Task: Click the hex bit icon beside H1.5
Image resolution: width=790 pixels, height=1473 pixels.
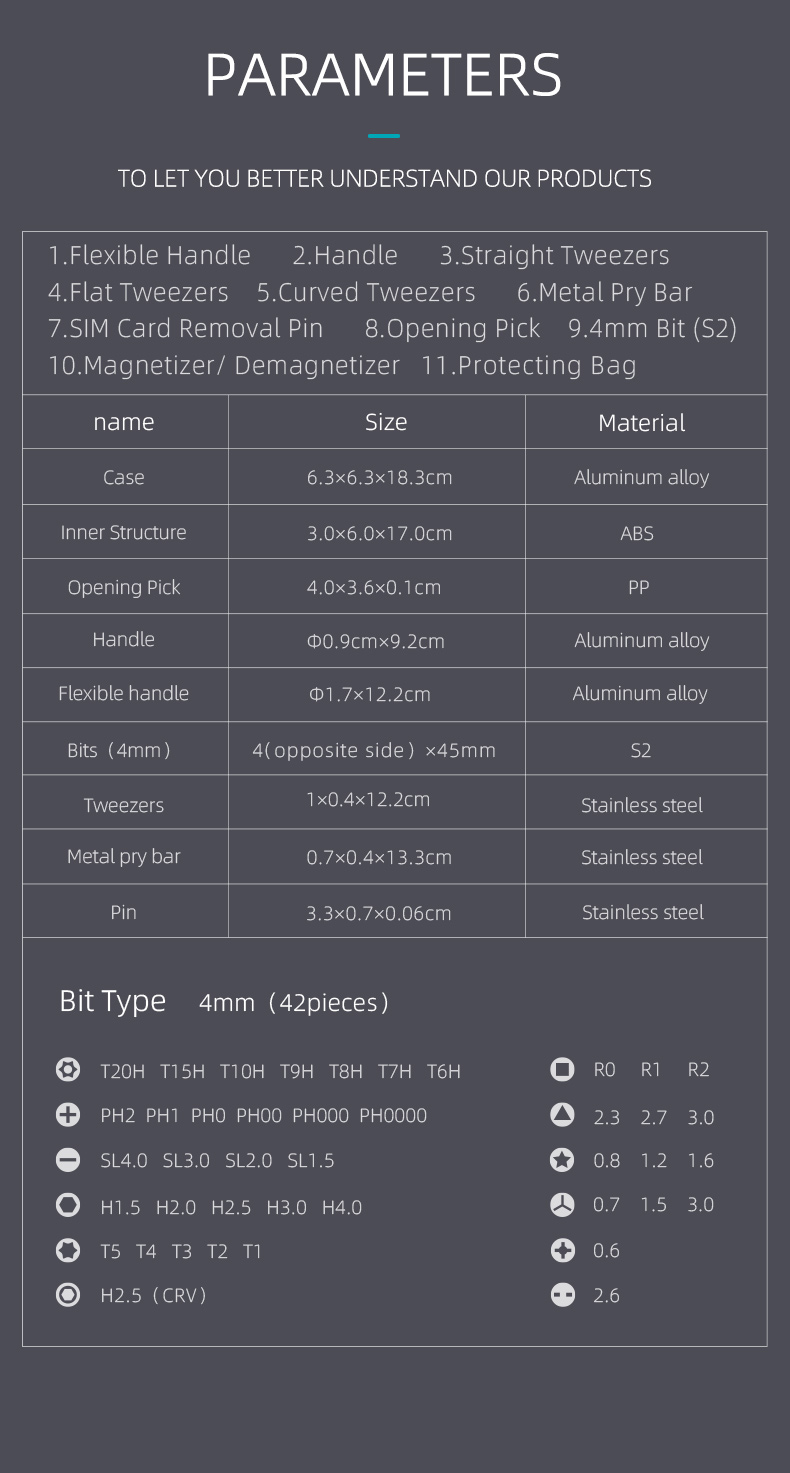Action: [68, 1206]
